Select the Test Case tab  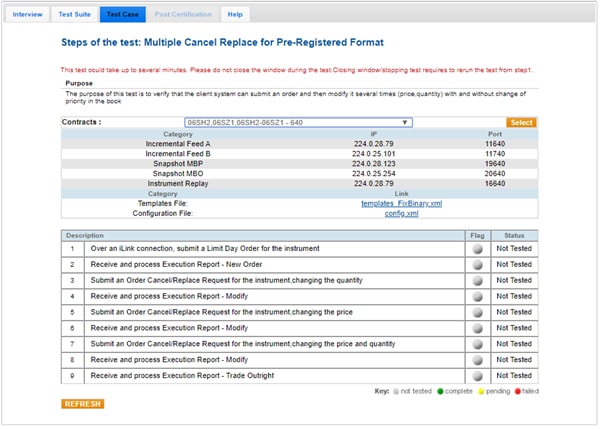pos(122,15)
